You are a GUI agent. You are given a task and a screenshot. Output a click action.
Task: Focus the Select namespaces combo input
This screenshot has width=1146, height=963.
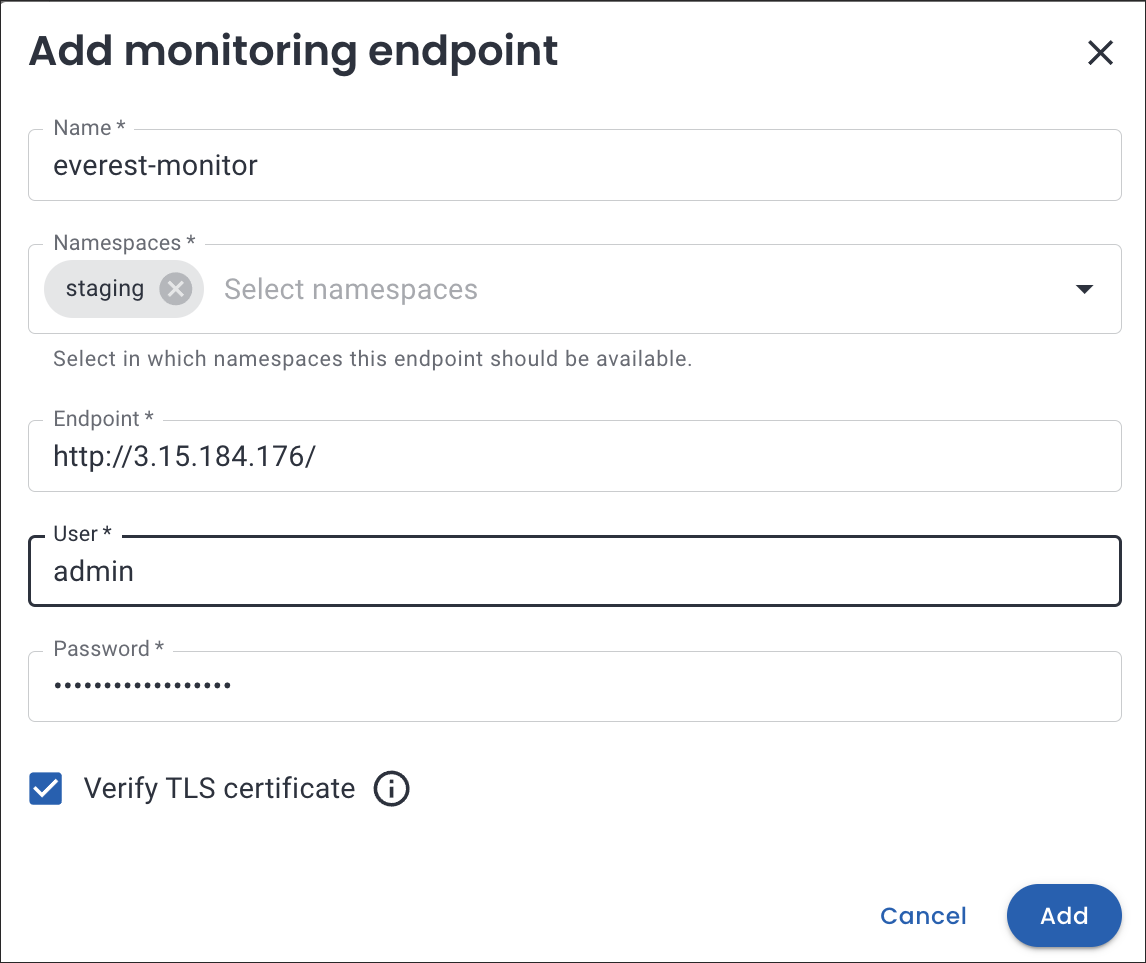click(x=600, y=290)
